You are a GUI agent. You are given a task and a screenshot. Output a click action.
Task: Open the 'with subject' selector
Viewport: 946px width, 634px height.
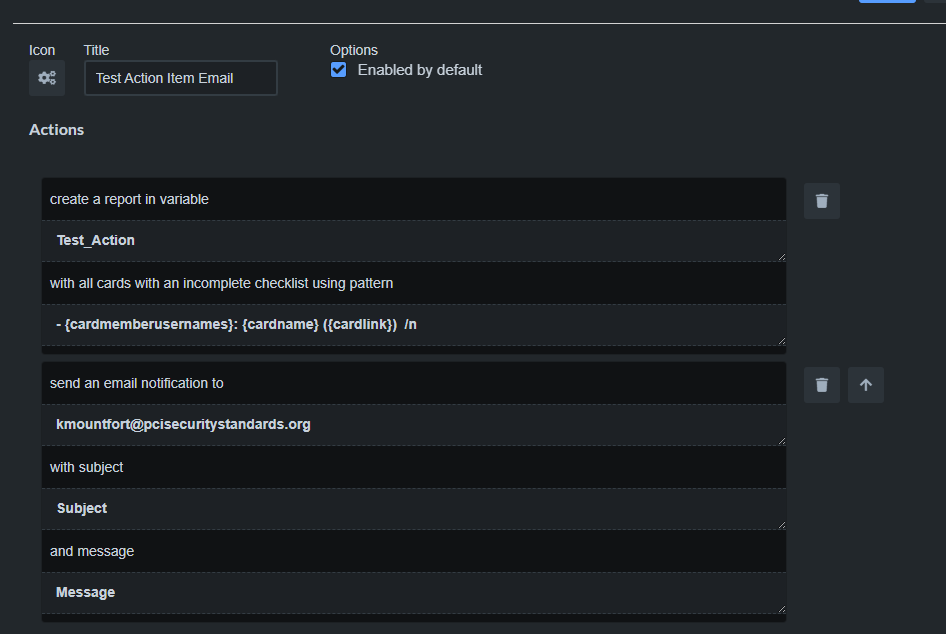(413, 467)
